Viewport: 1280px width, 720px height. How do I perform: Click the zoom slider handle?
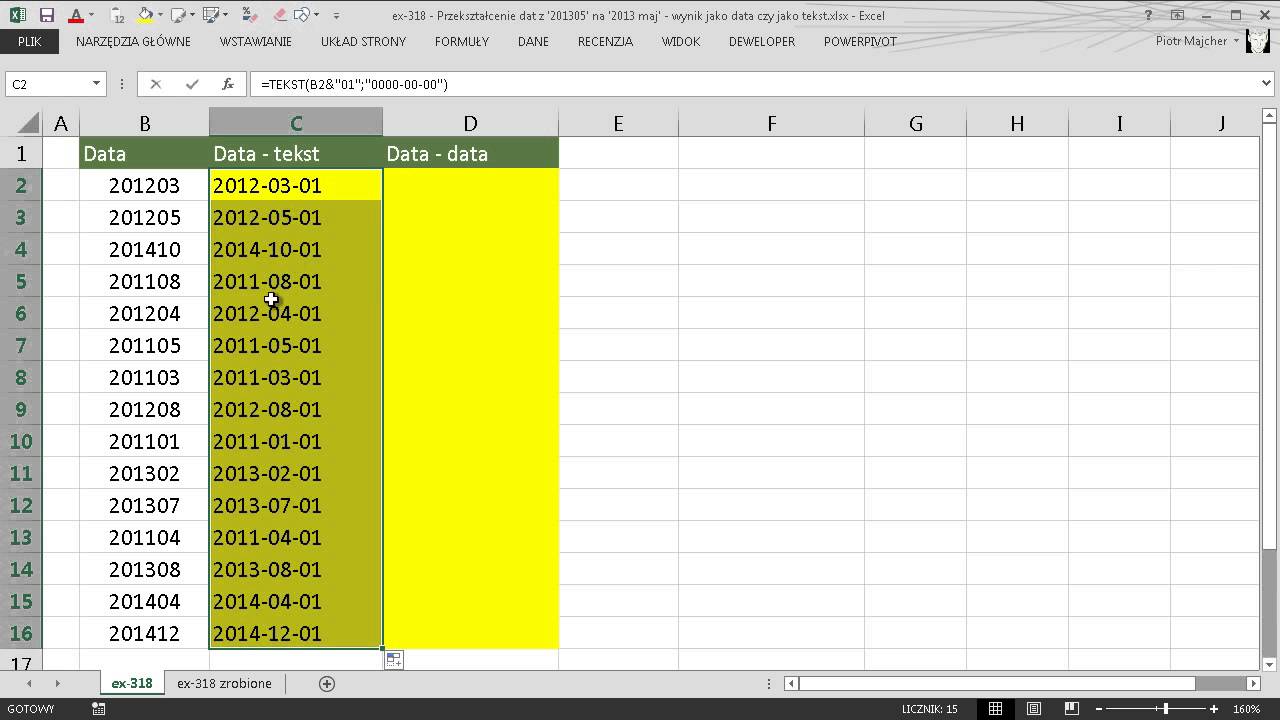tap(1165, 709)
